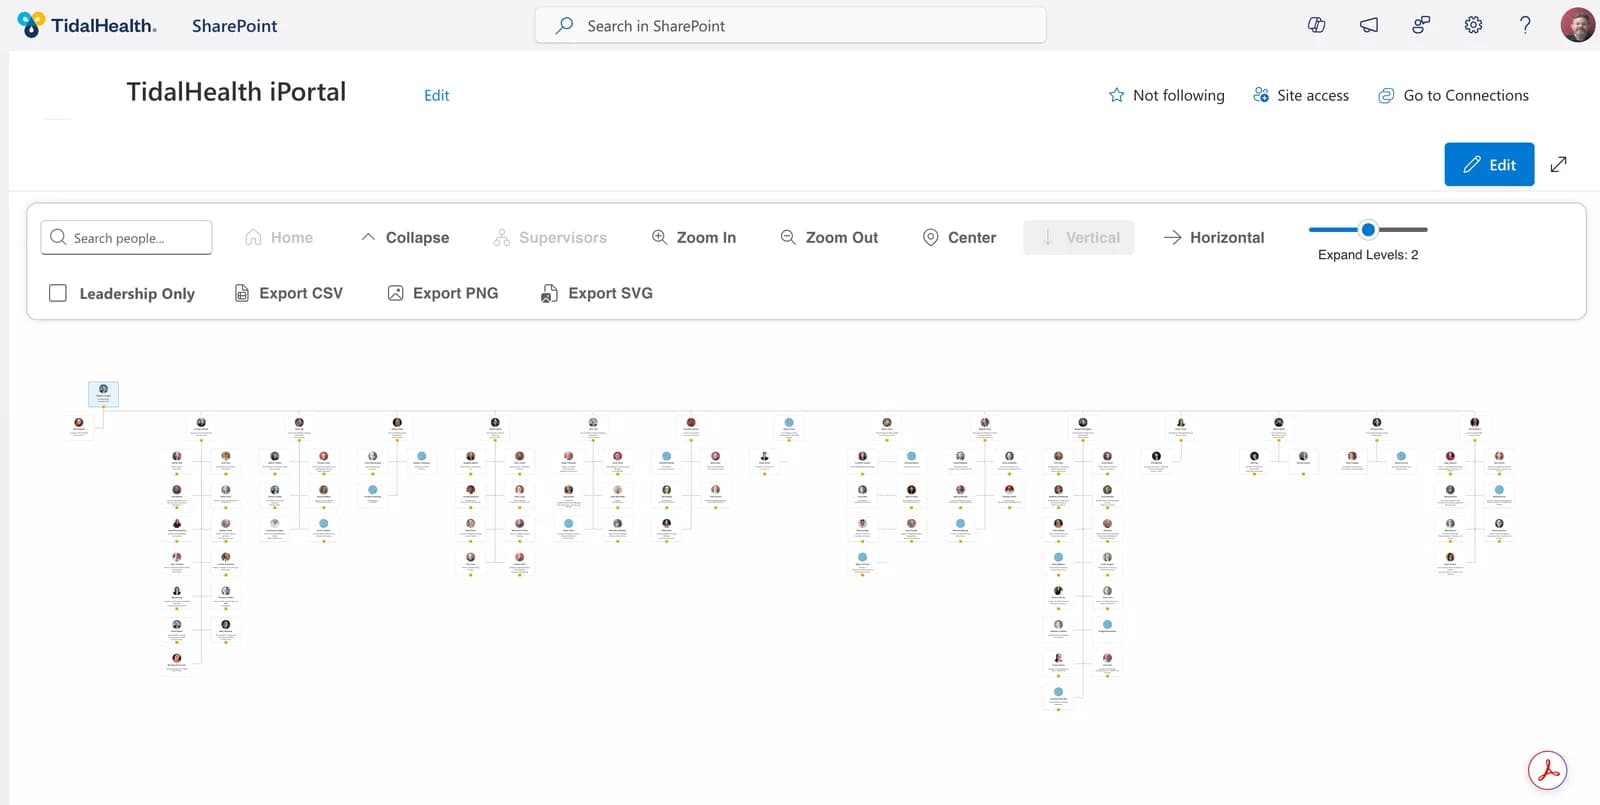Viewport: 1600px width, 805px height.
Task: Expand the page with diagonal arrow icon
Action: coord(1558,164)
